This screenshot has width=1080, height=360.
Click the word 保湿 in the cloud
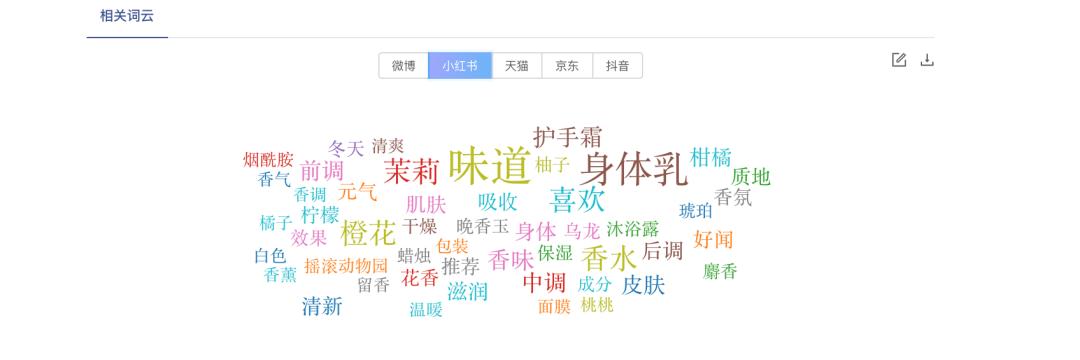(555, 253)
